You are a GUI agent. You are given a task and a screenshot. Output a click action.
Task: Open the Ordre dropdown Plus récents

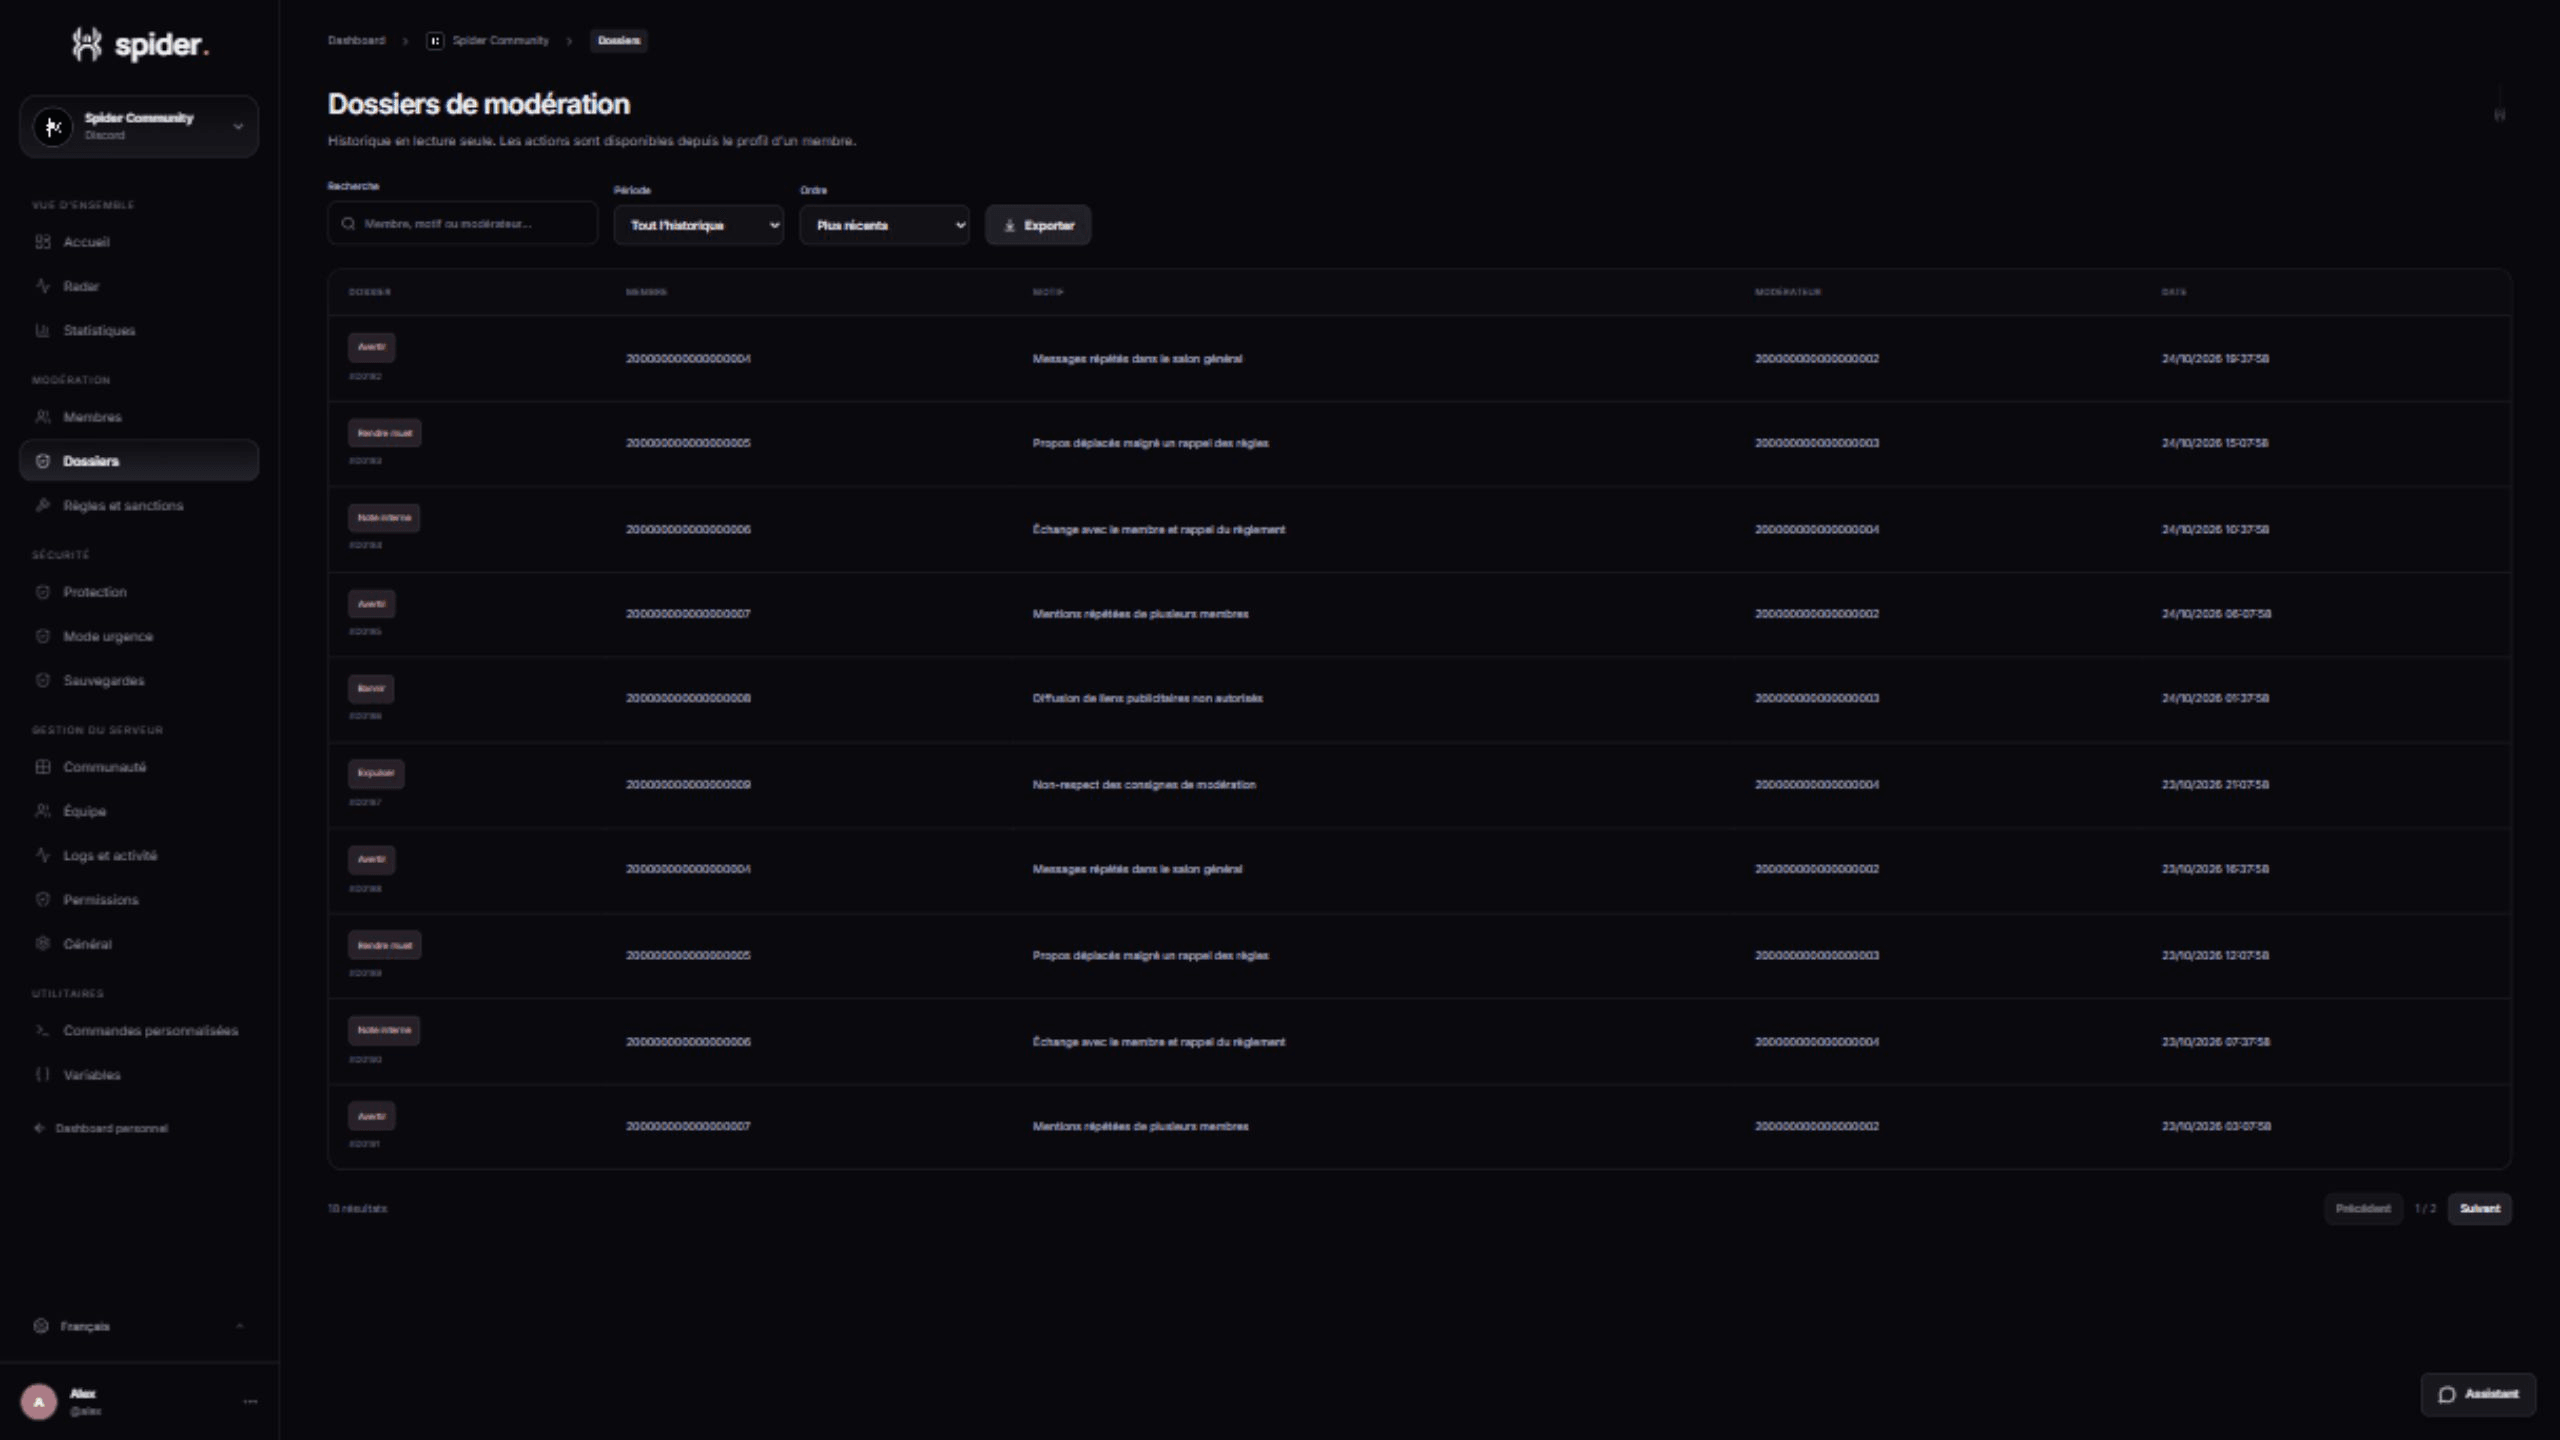click(x=884, y=225)
